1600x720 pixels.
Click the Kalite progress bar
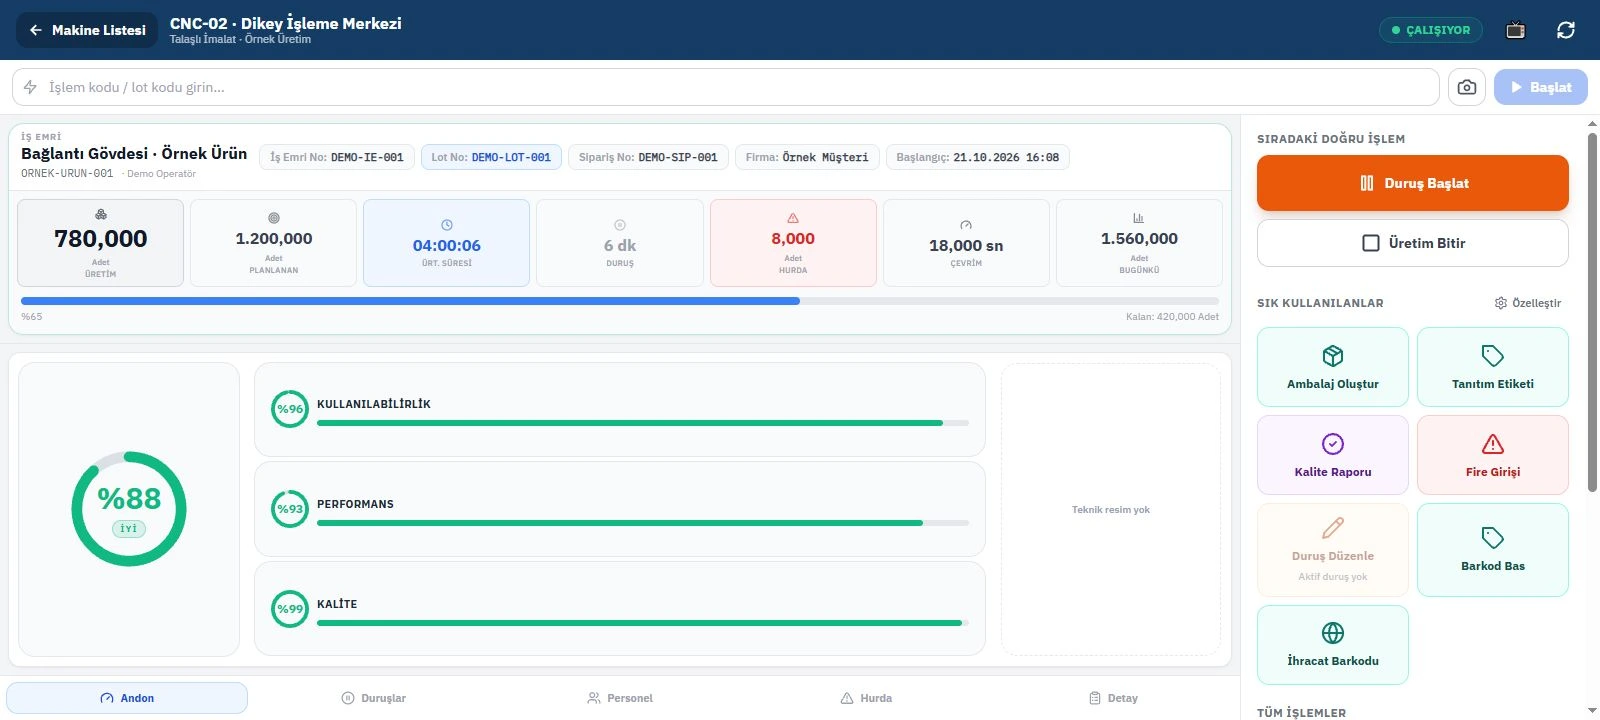[x=643, y=623]
